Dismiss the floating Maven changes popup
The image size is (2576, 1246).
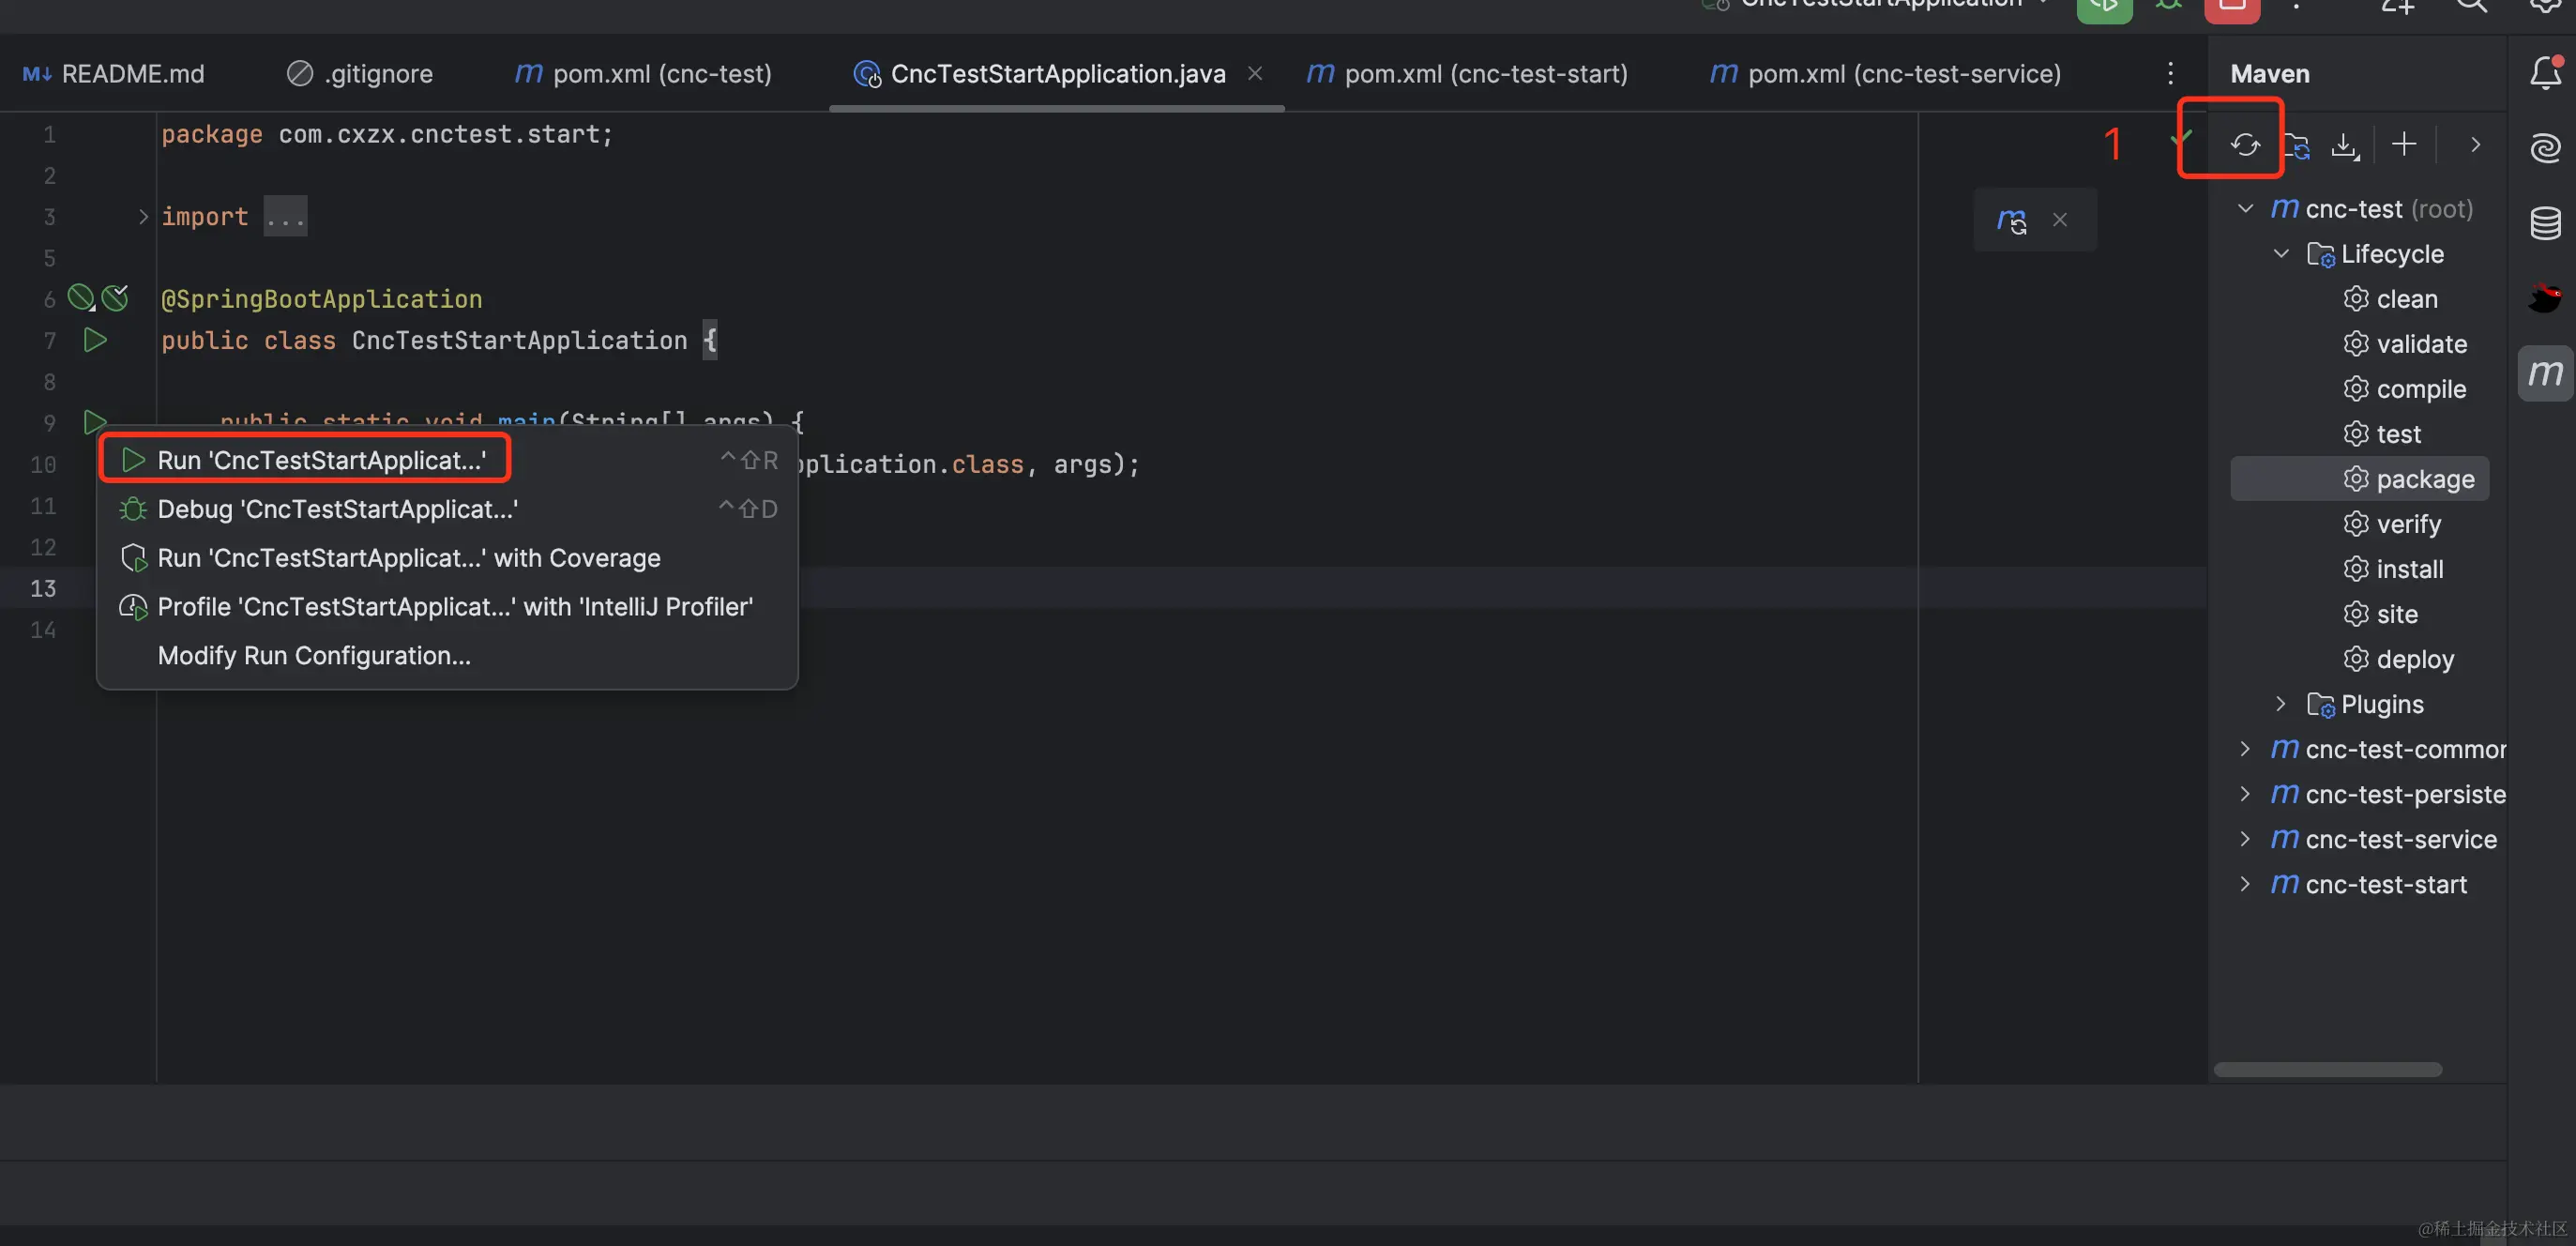pyautogui.click(x=2059, y=220)
